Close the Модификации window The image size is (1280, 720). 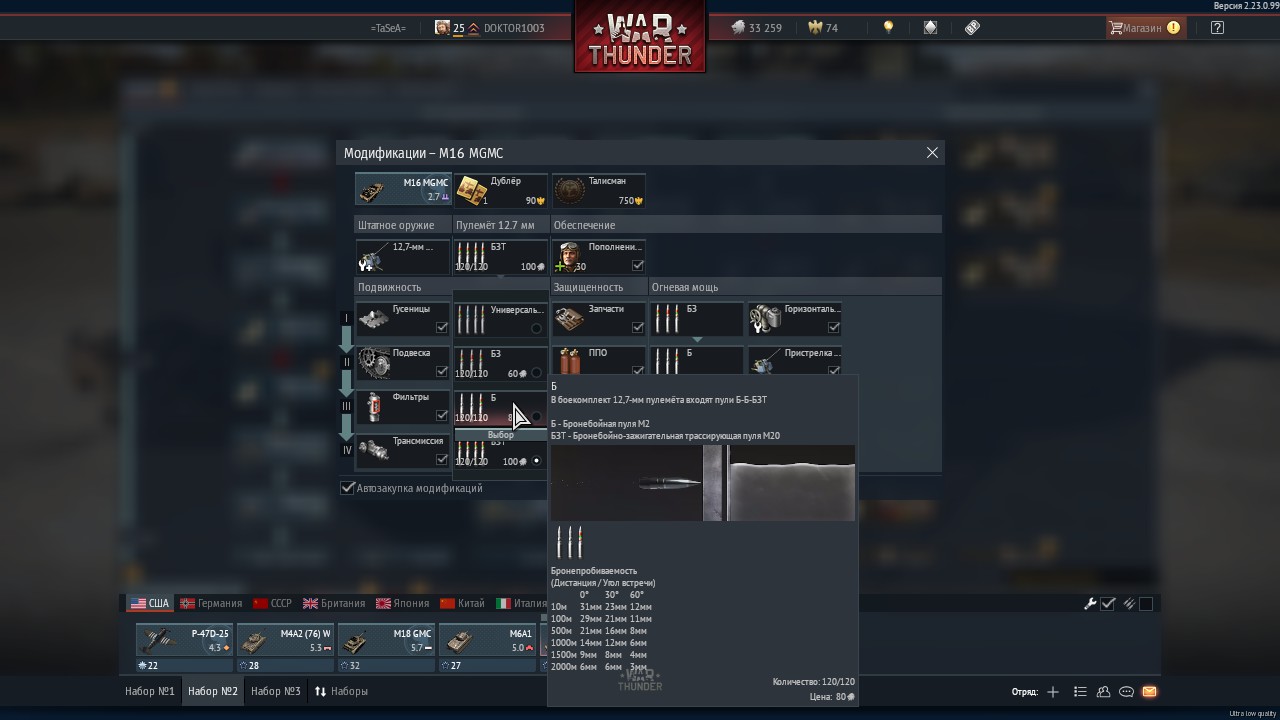pos(932,153)
